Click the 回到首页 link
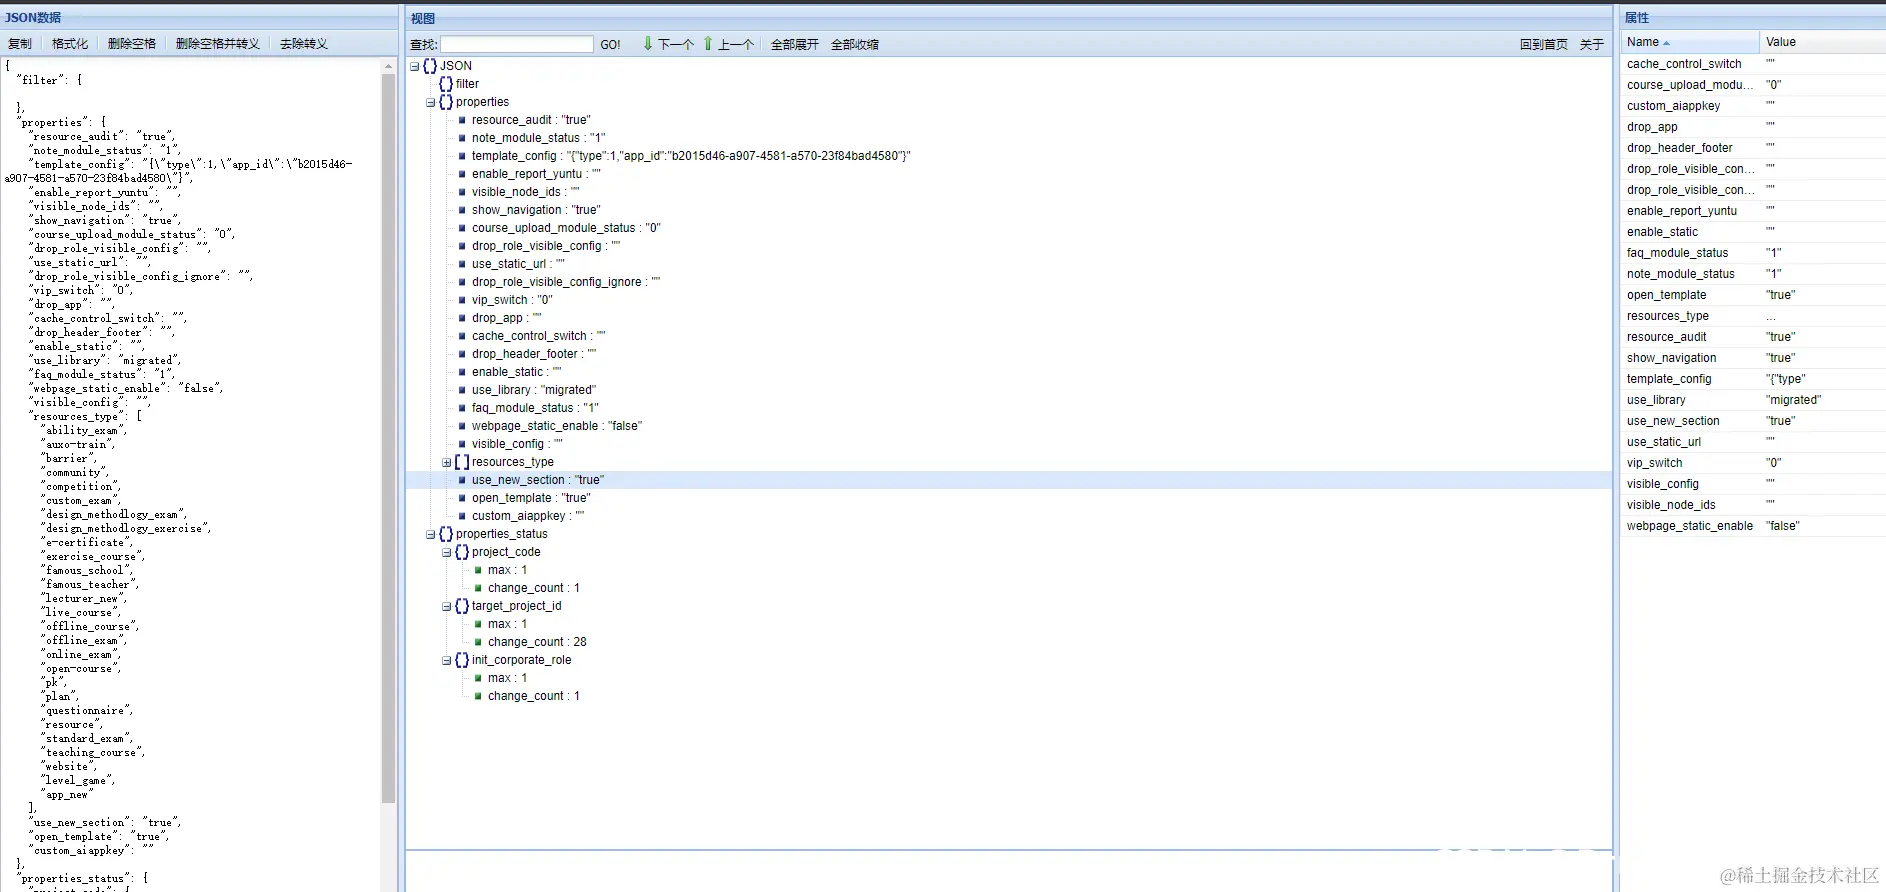The image size is (1886, 892). [x=1544, y=44]
